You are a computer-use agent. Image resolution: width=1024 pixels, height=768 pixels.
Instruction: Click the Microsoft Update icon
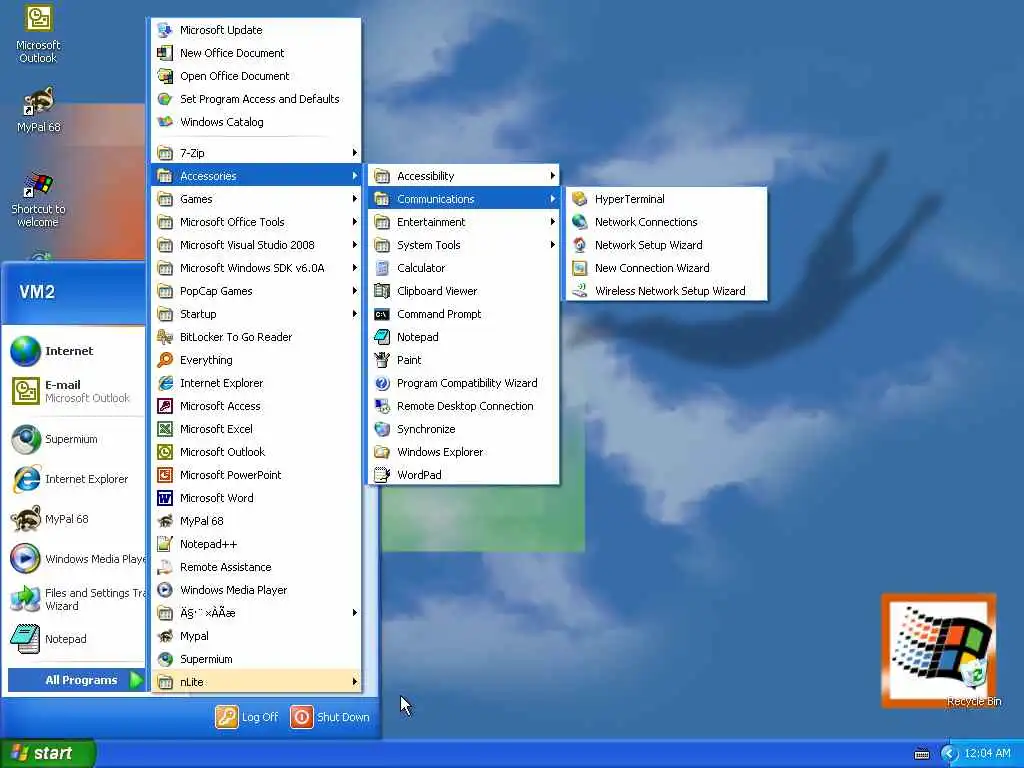165,30
